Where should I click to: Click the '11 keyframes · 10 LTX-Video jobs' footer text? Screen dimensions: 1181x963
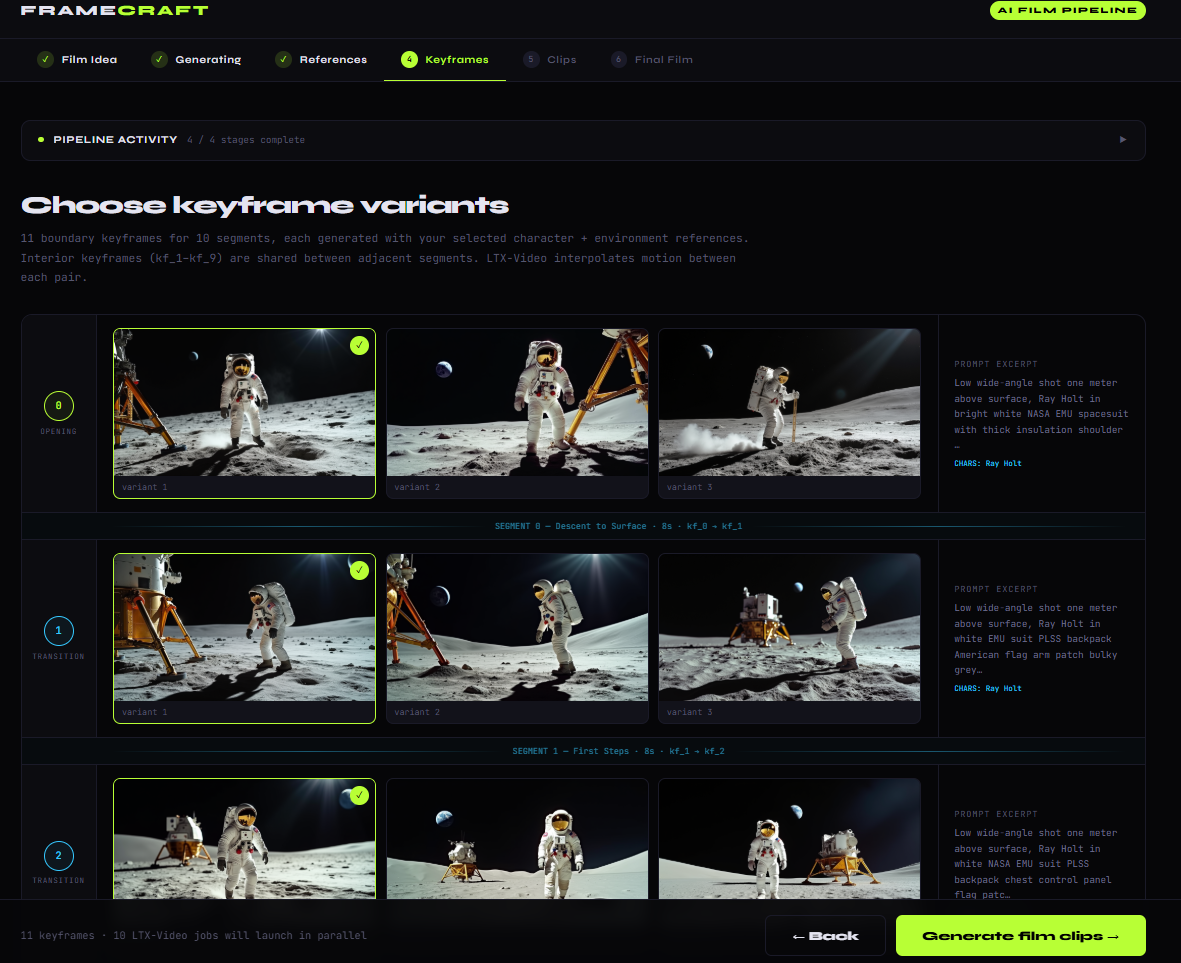tap(194, 936)
